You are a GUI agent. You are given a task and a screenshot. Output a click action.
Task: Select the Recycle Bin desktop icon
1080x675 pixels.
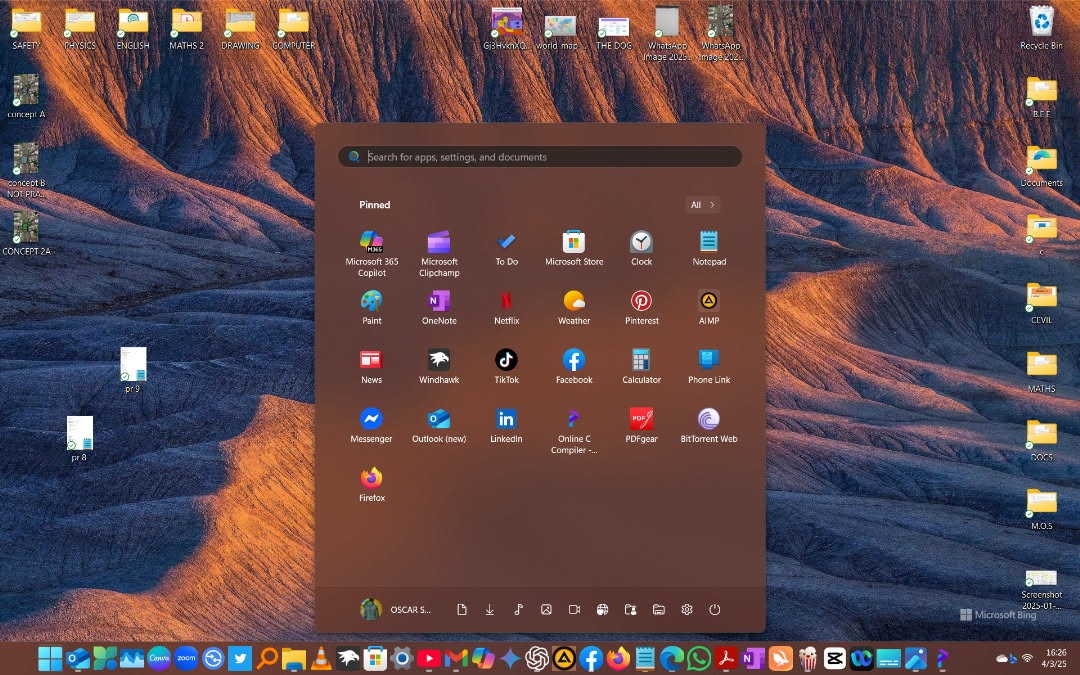(1041, 28)
